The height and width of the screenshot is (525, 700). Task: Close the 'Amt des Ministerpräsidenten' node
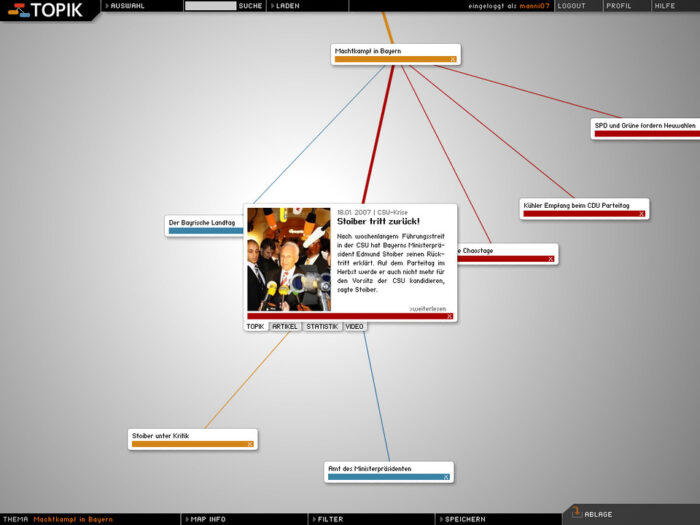point(446,477)
